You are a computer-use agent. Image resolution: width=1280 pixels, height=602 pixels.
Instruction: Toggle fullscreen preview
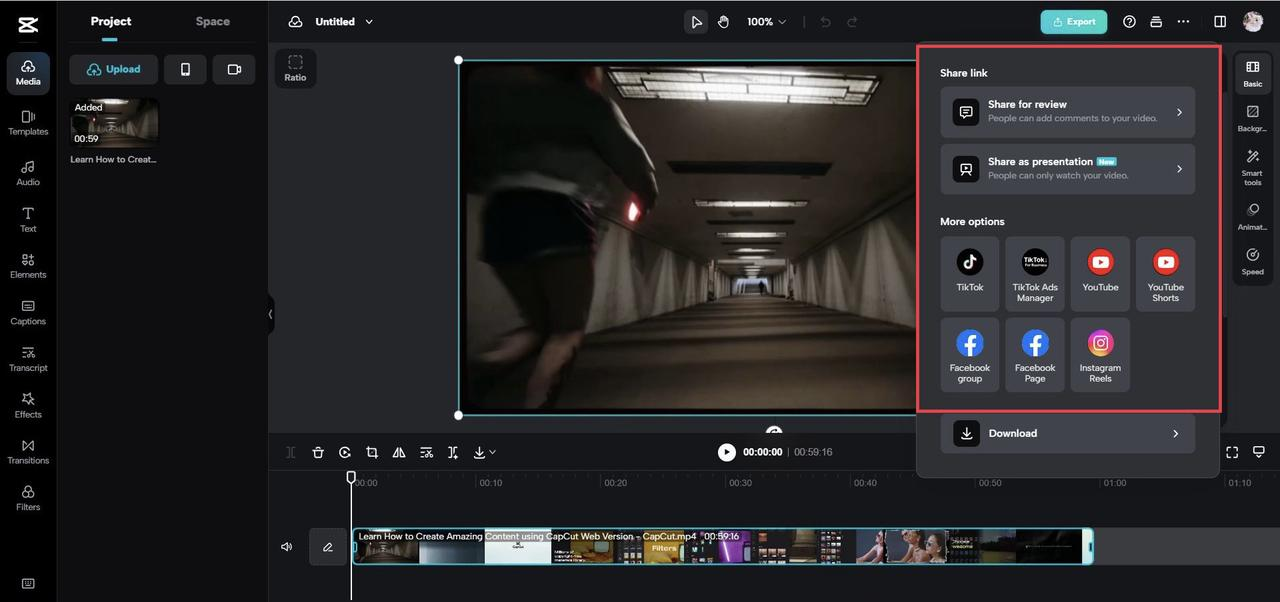(x=1232, y=452)
